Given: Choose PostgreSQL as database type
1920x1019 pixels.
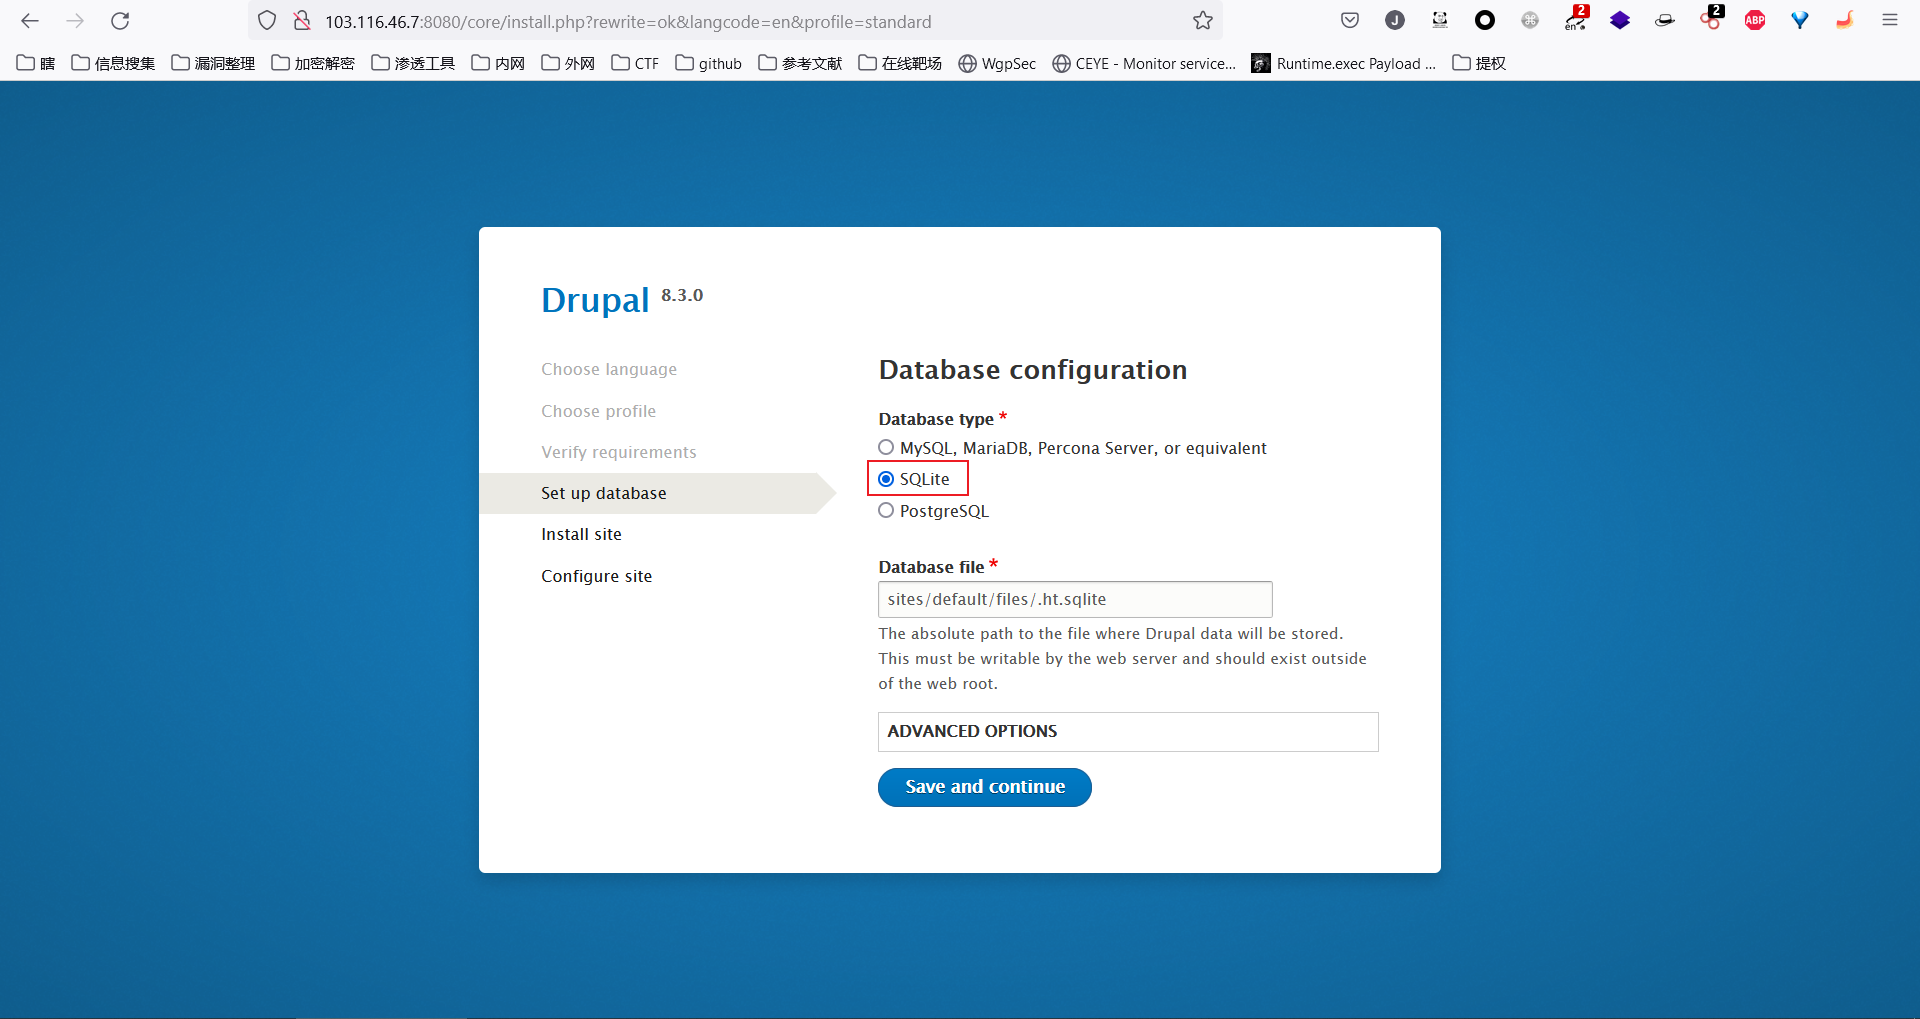Looking at the screenshot, I should 886,511.
